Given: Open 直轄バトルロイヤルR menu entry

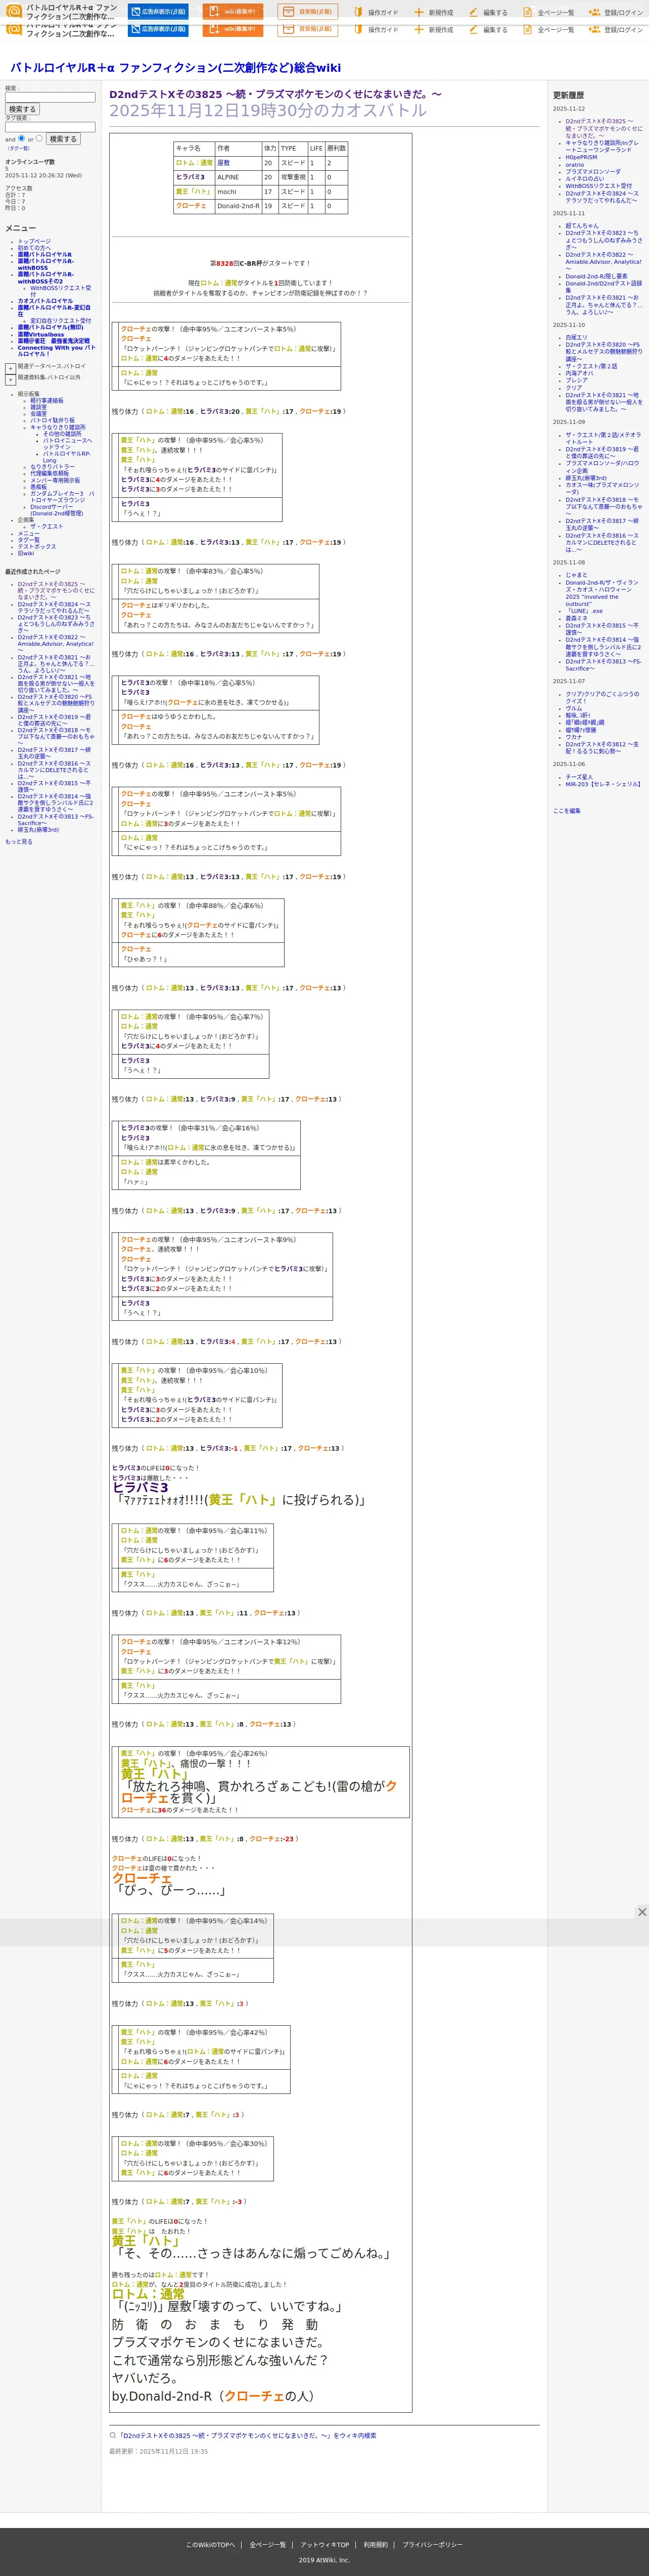Looking at the screenshot, I should 44,254.
